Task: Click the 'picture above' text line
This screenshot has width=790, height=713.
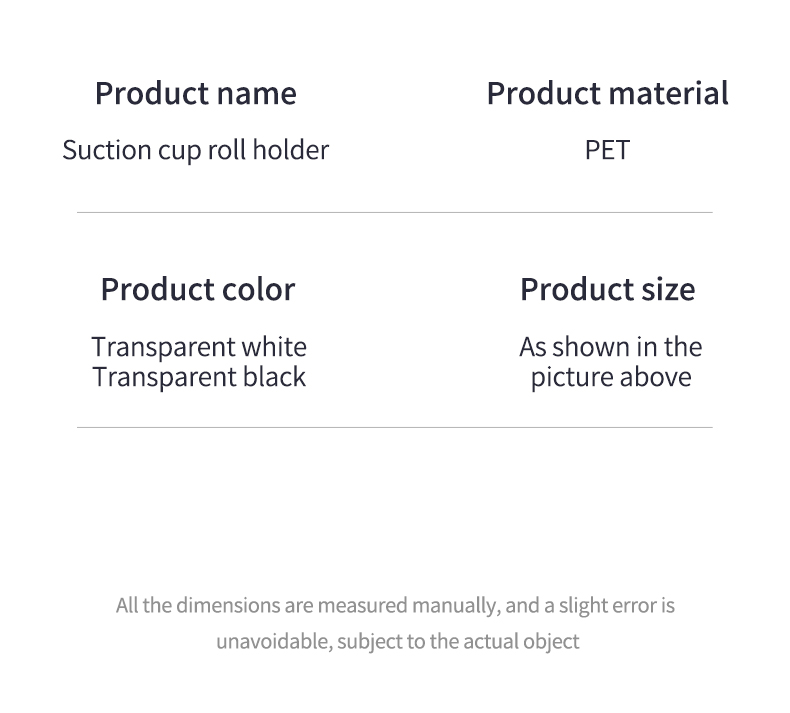Action: 610,377
